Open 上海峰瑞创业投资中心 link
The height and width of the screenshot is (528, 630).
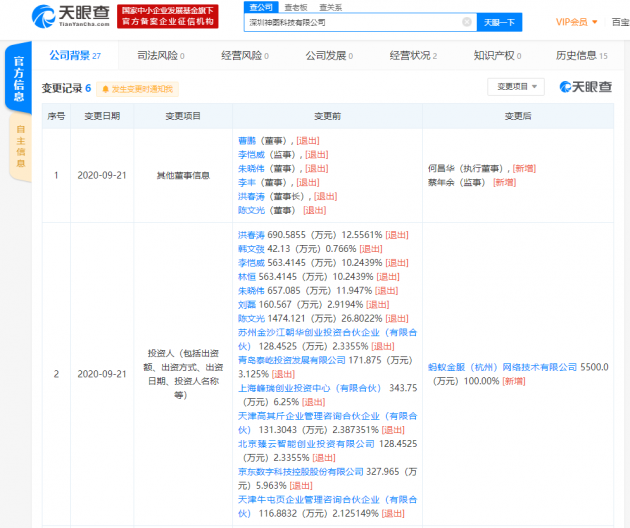coord(309,388)
